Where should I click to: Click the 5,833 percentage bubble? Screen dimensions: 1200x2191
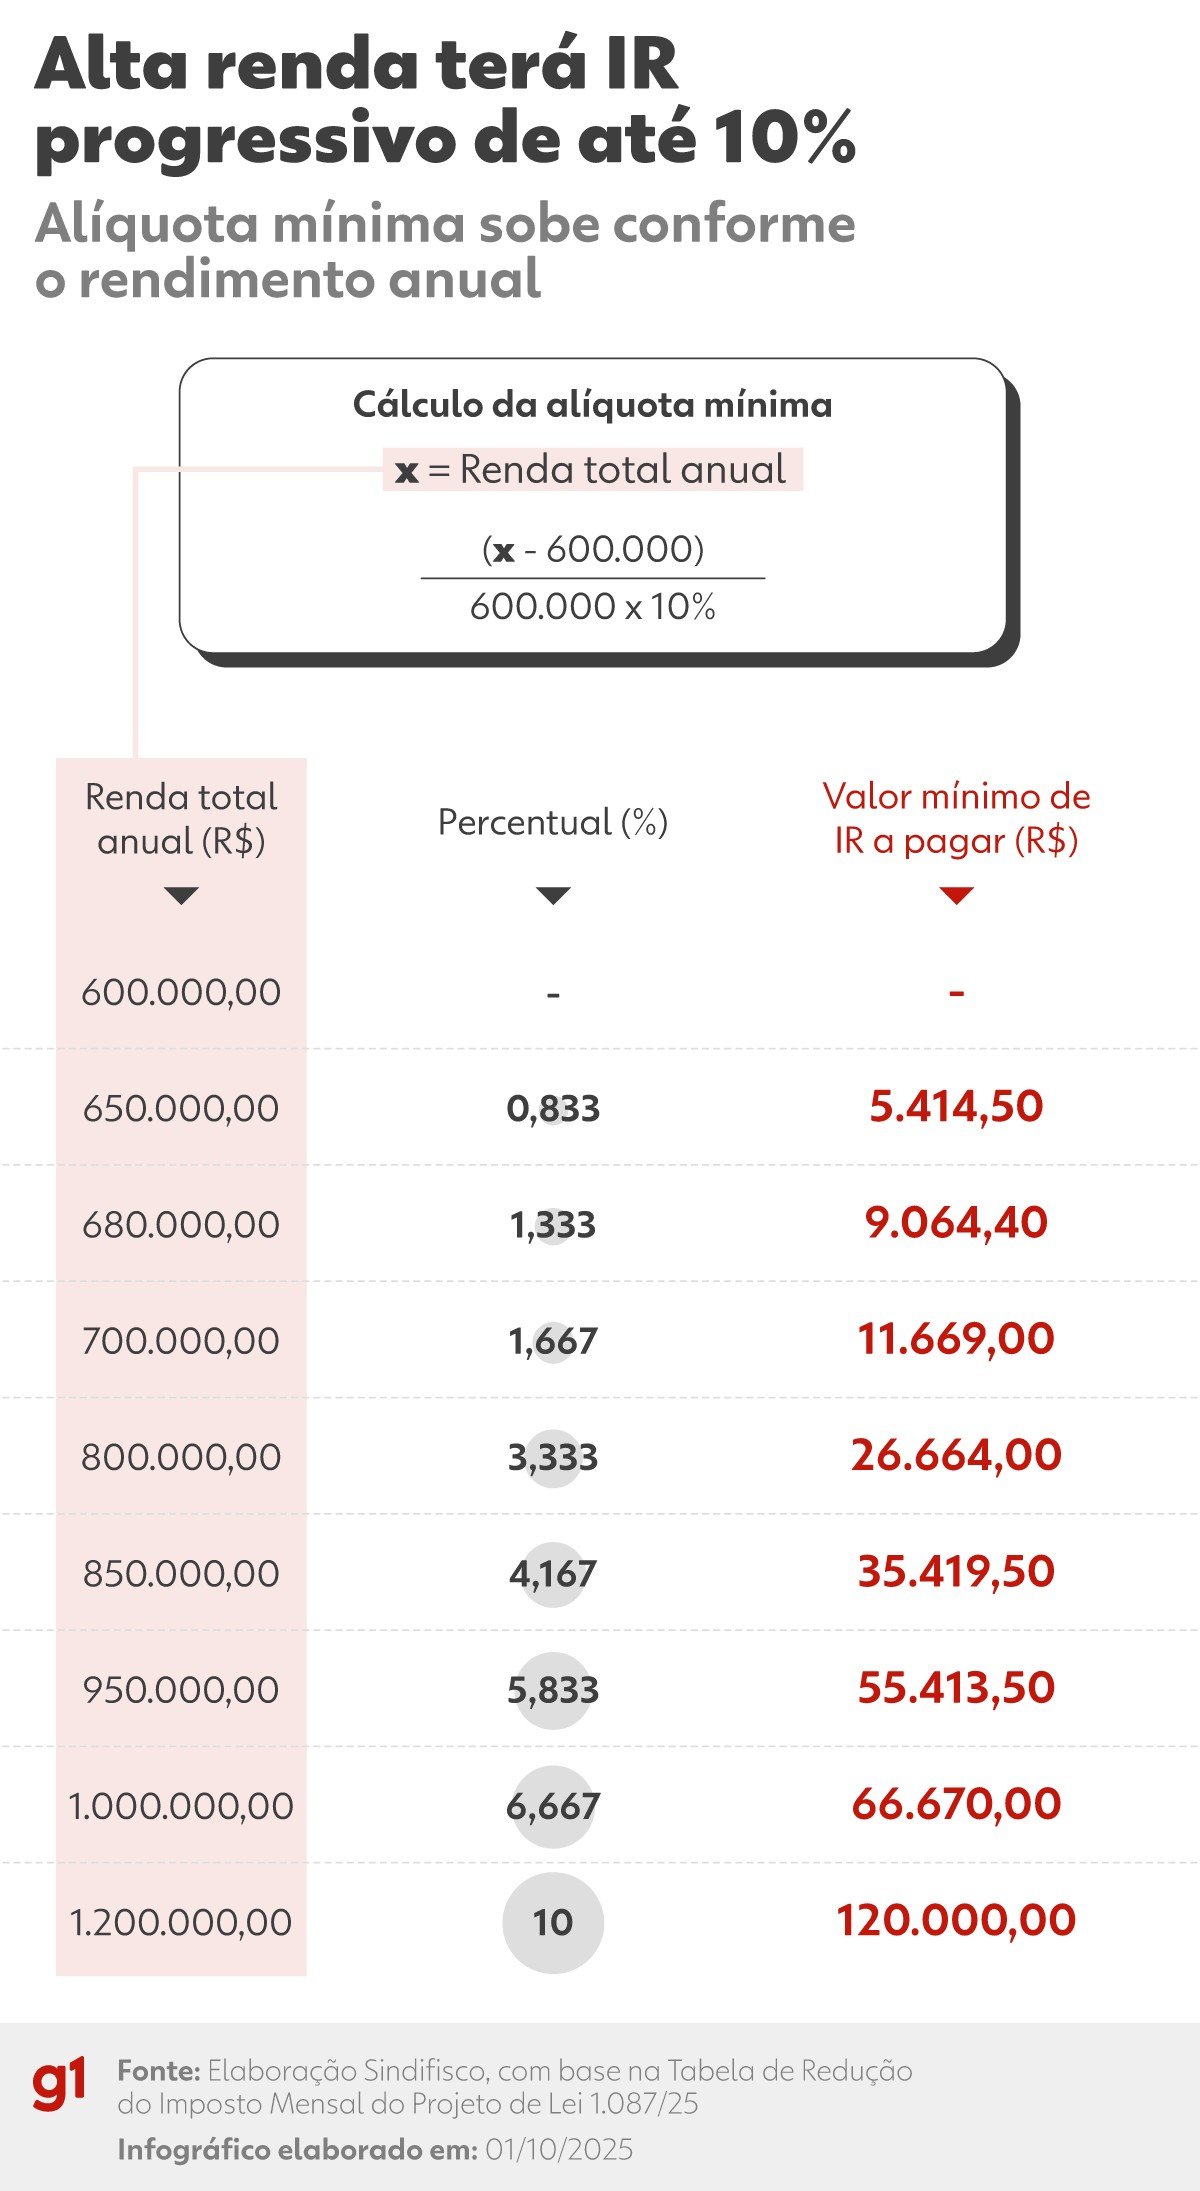coord(553,1690)
